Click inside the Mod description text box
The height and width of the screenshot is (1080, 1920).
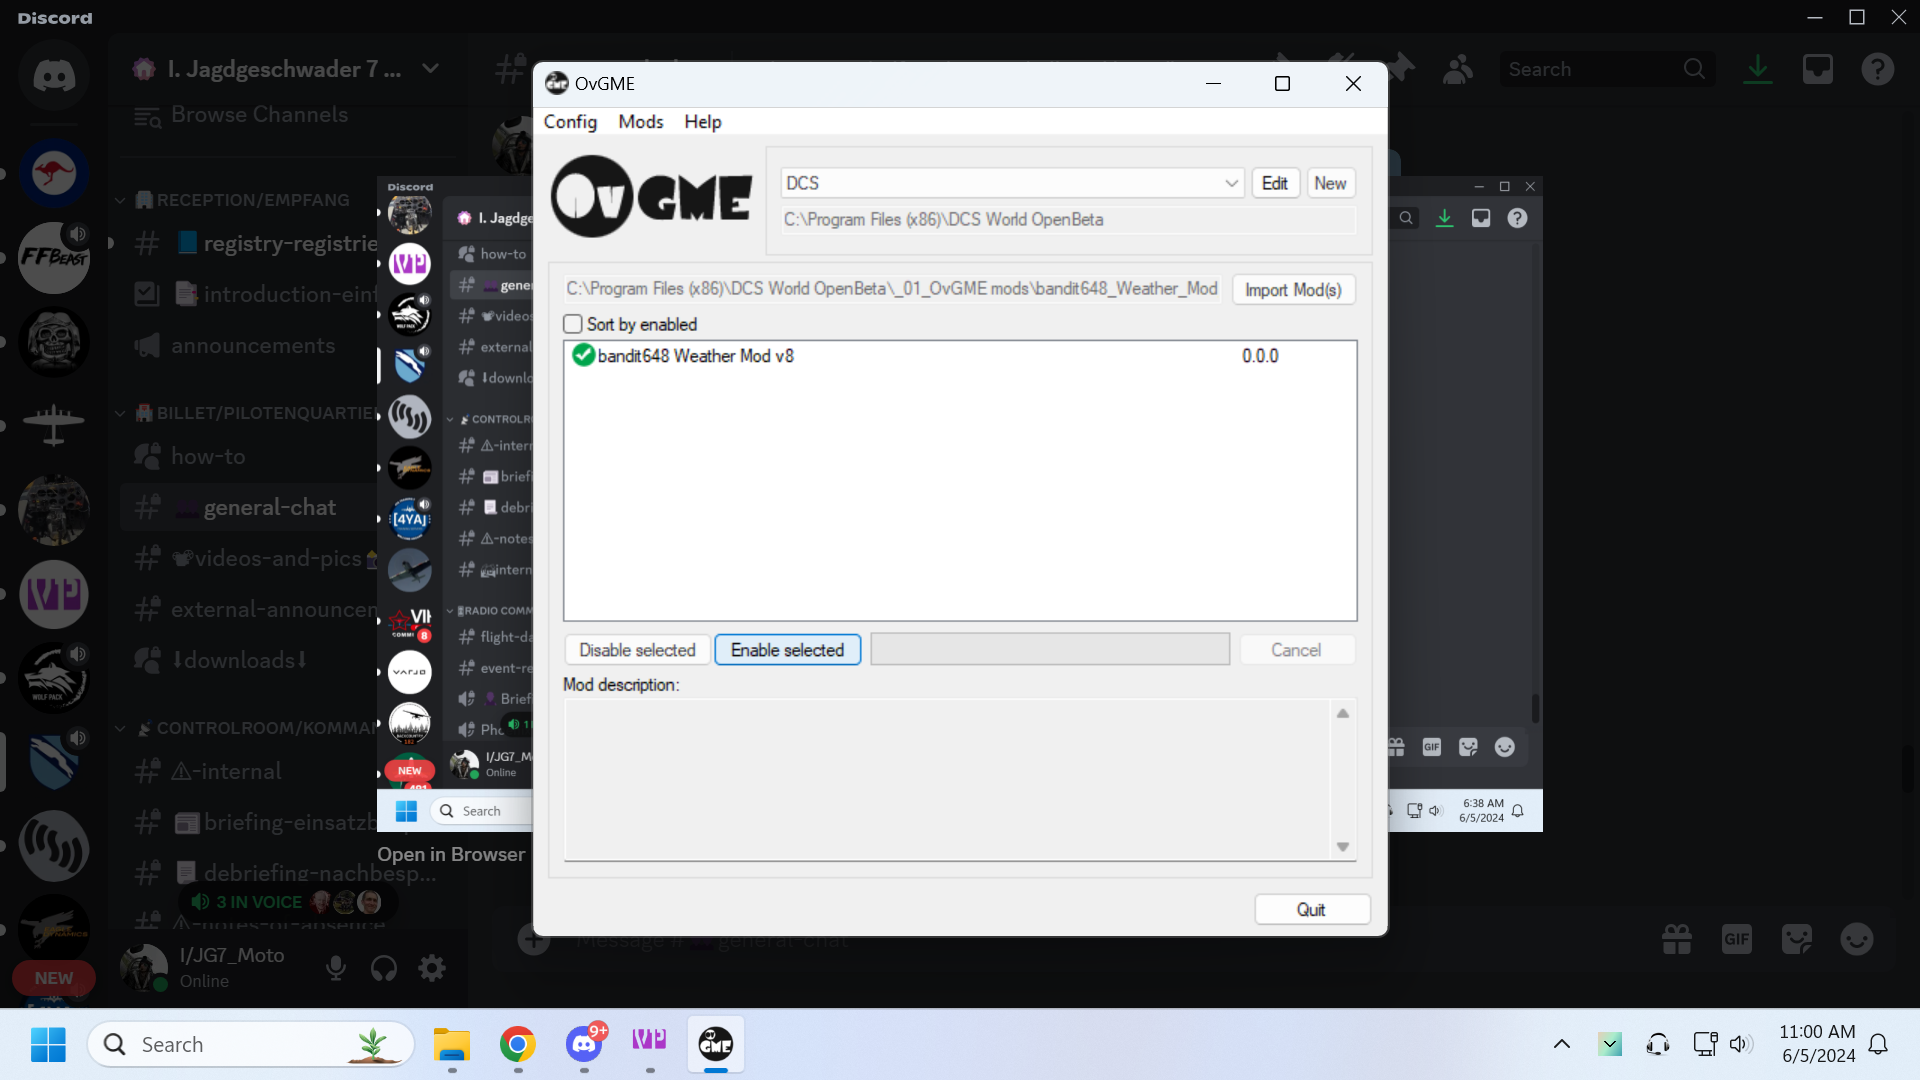(947, 779)
